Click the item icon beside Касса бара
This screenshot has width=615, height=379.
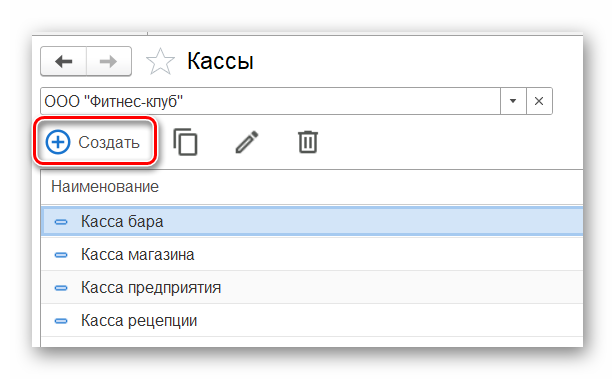click(x=61, y=222)
